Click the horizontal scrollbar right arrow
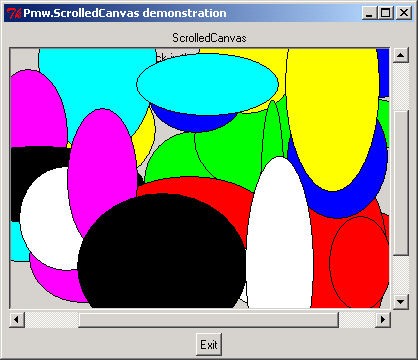 383,320
